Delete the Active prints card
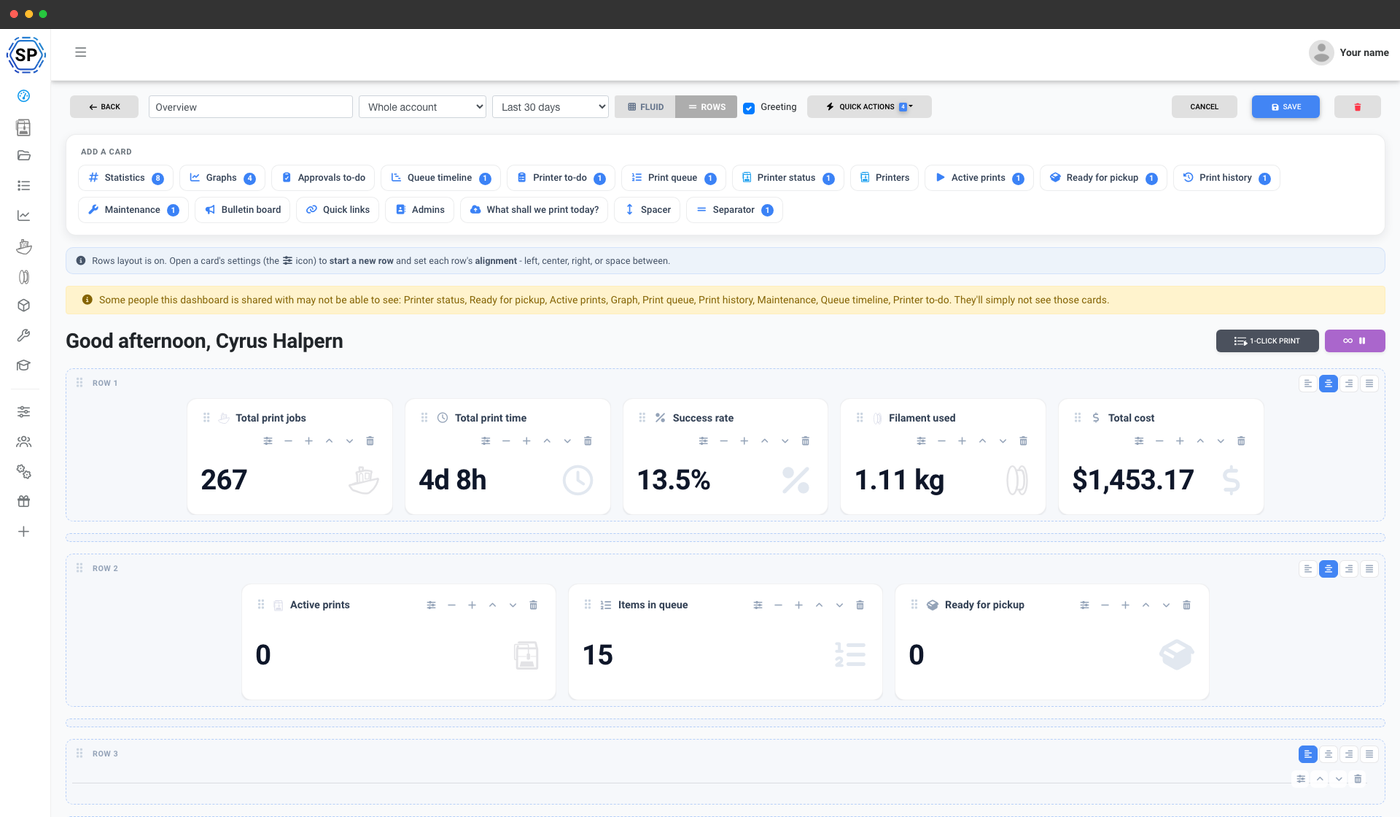The height and width of the screenshot is (817, 1400). click(x=533, y=605)
